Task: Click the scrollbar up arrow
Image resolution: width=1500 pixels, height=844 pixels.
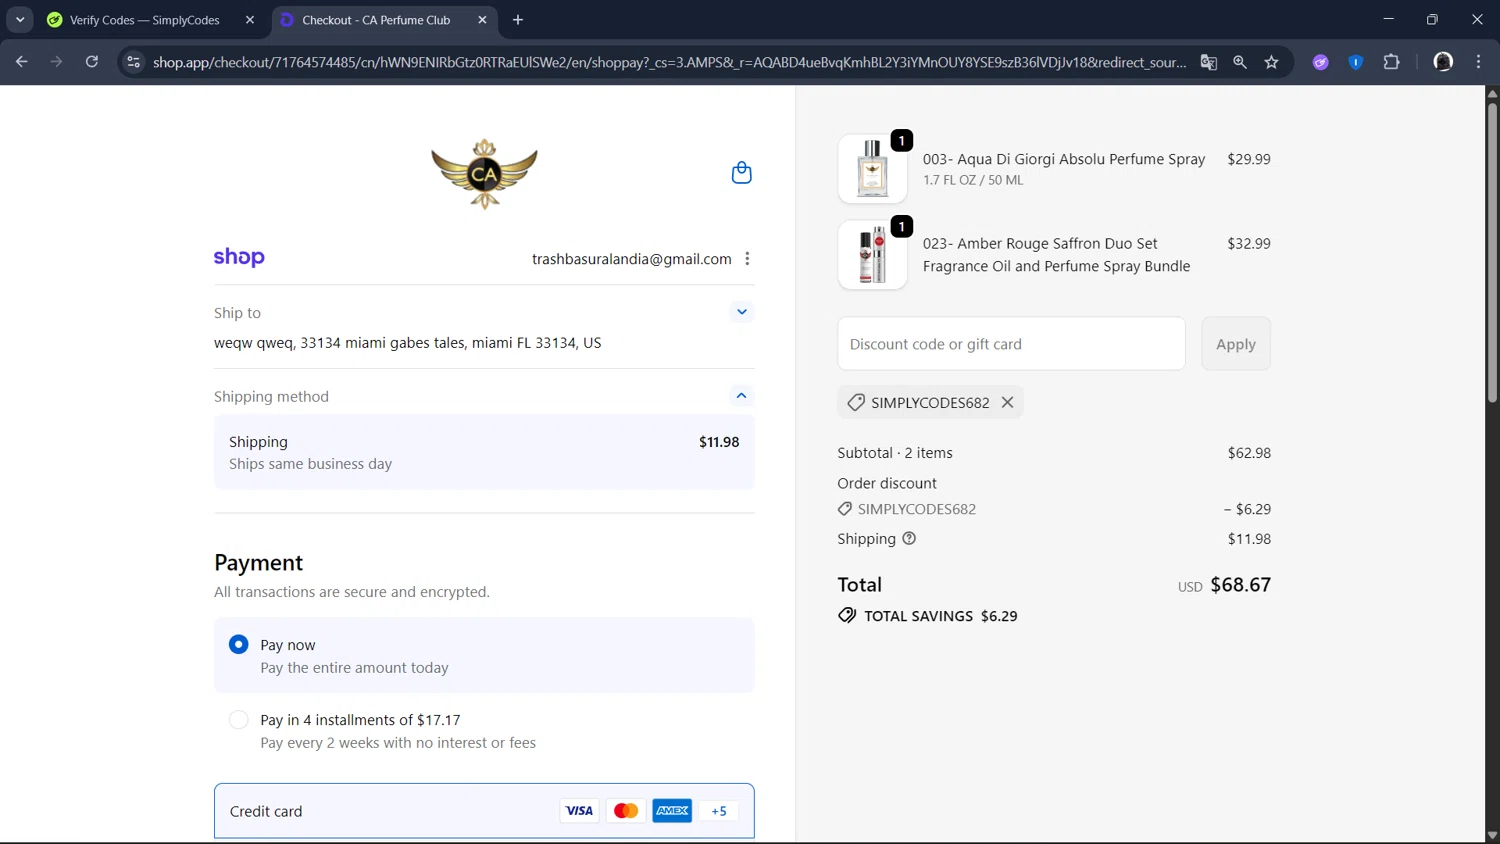Action: click(1492, 93)
